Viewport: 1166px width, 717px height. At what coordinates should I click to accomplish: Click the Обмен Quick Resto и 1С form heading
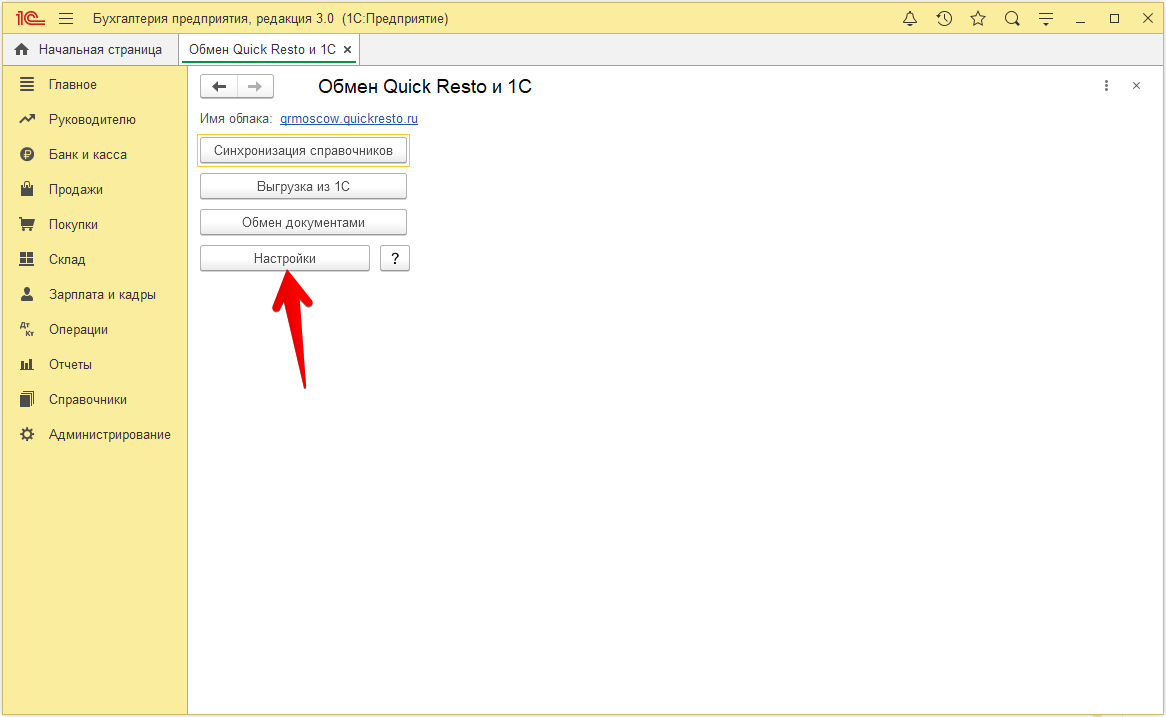(x=425, y=86)
